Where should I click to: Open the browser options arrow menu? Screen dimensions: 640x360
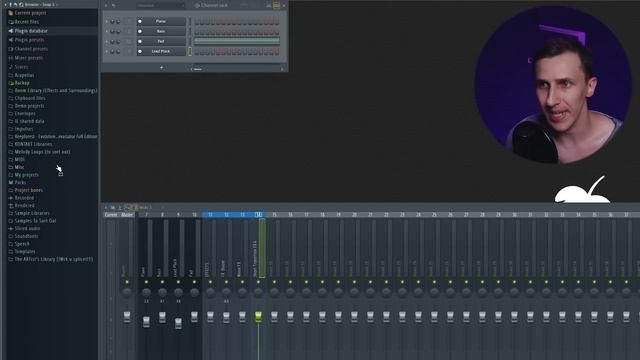6,4
